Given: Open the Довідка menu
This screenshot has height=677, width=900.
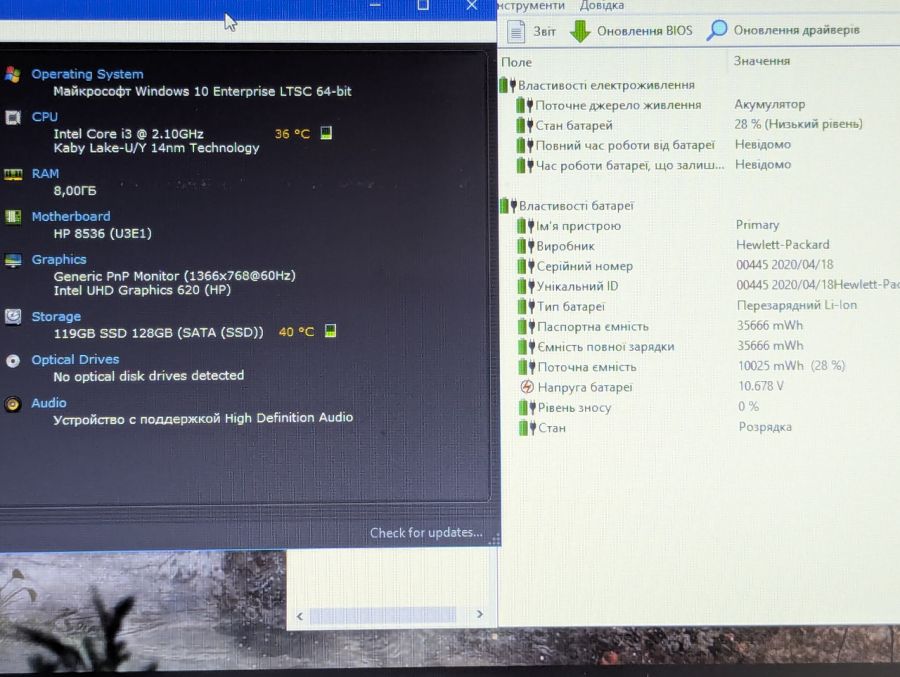Looking at the screenshot, I should coord(602,6).
